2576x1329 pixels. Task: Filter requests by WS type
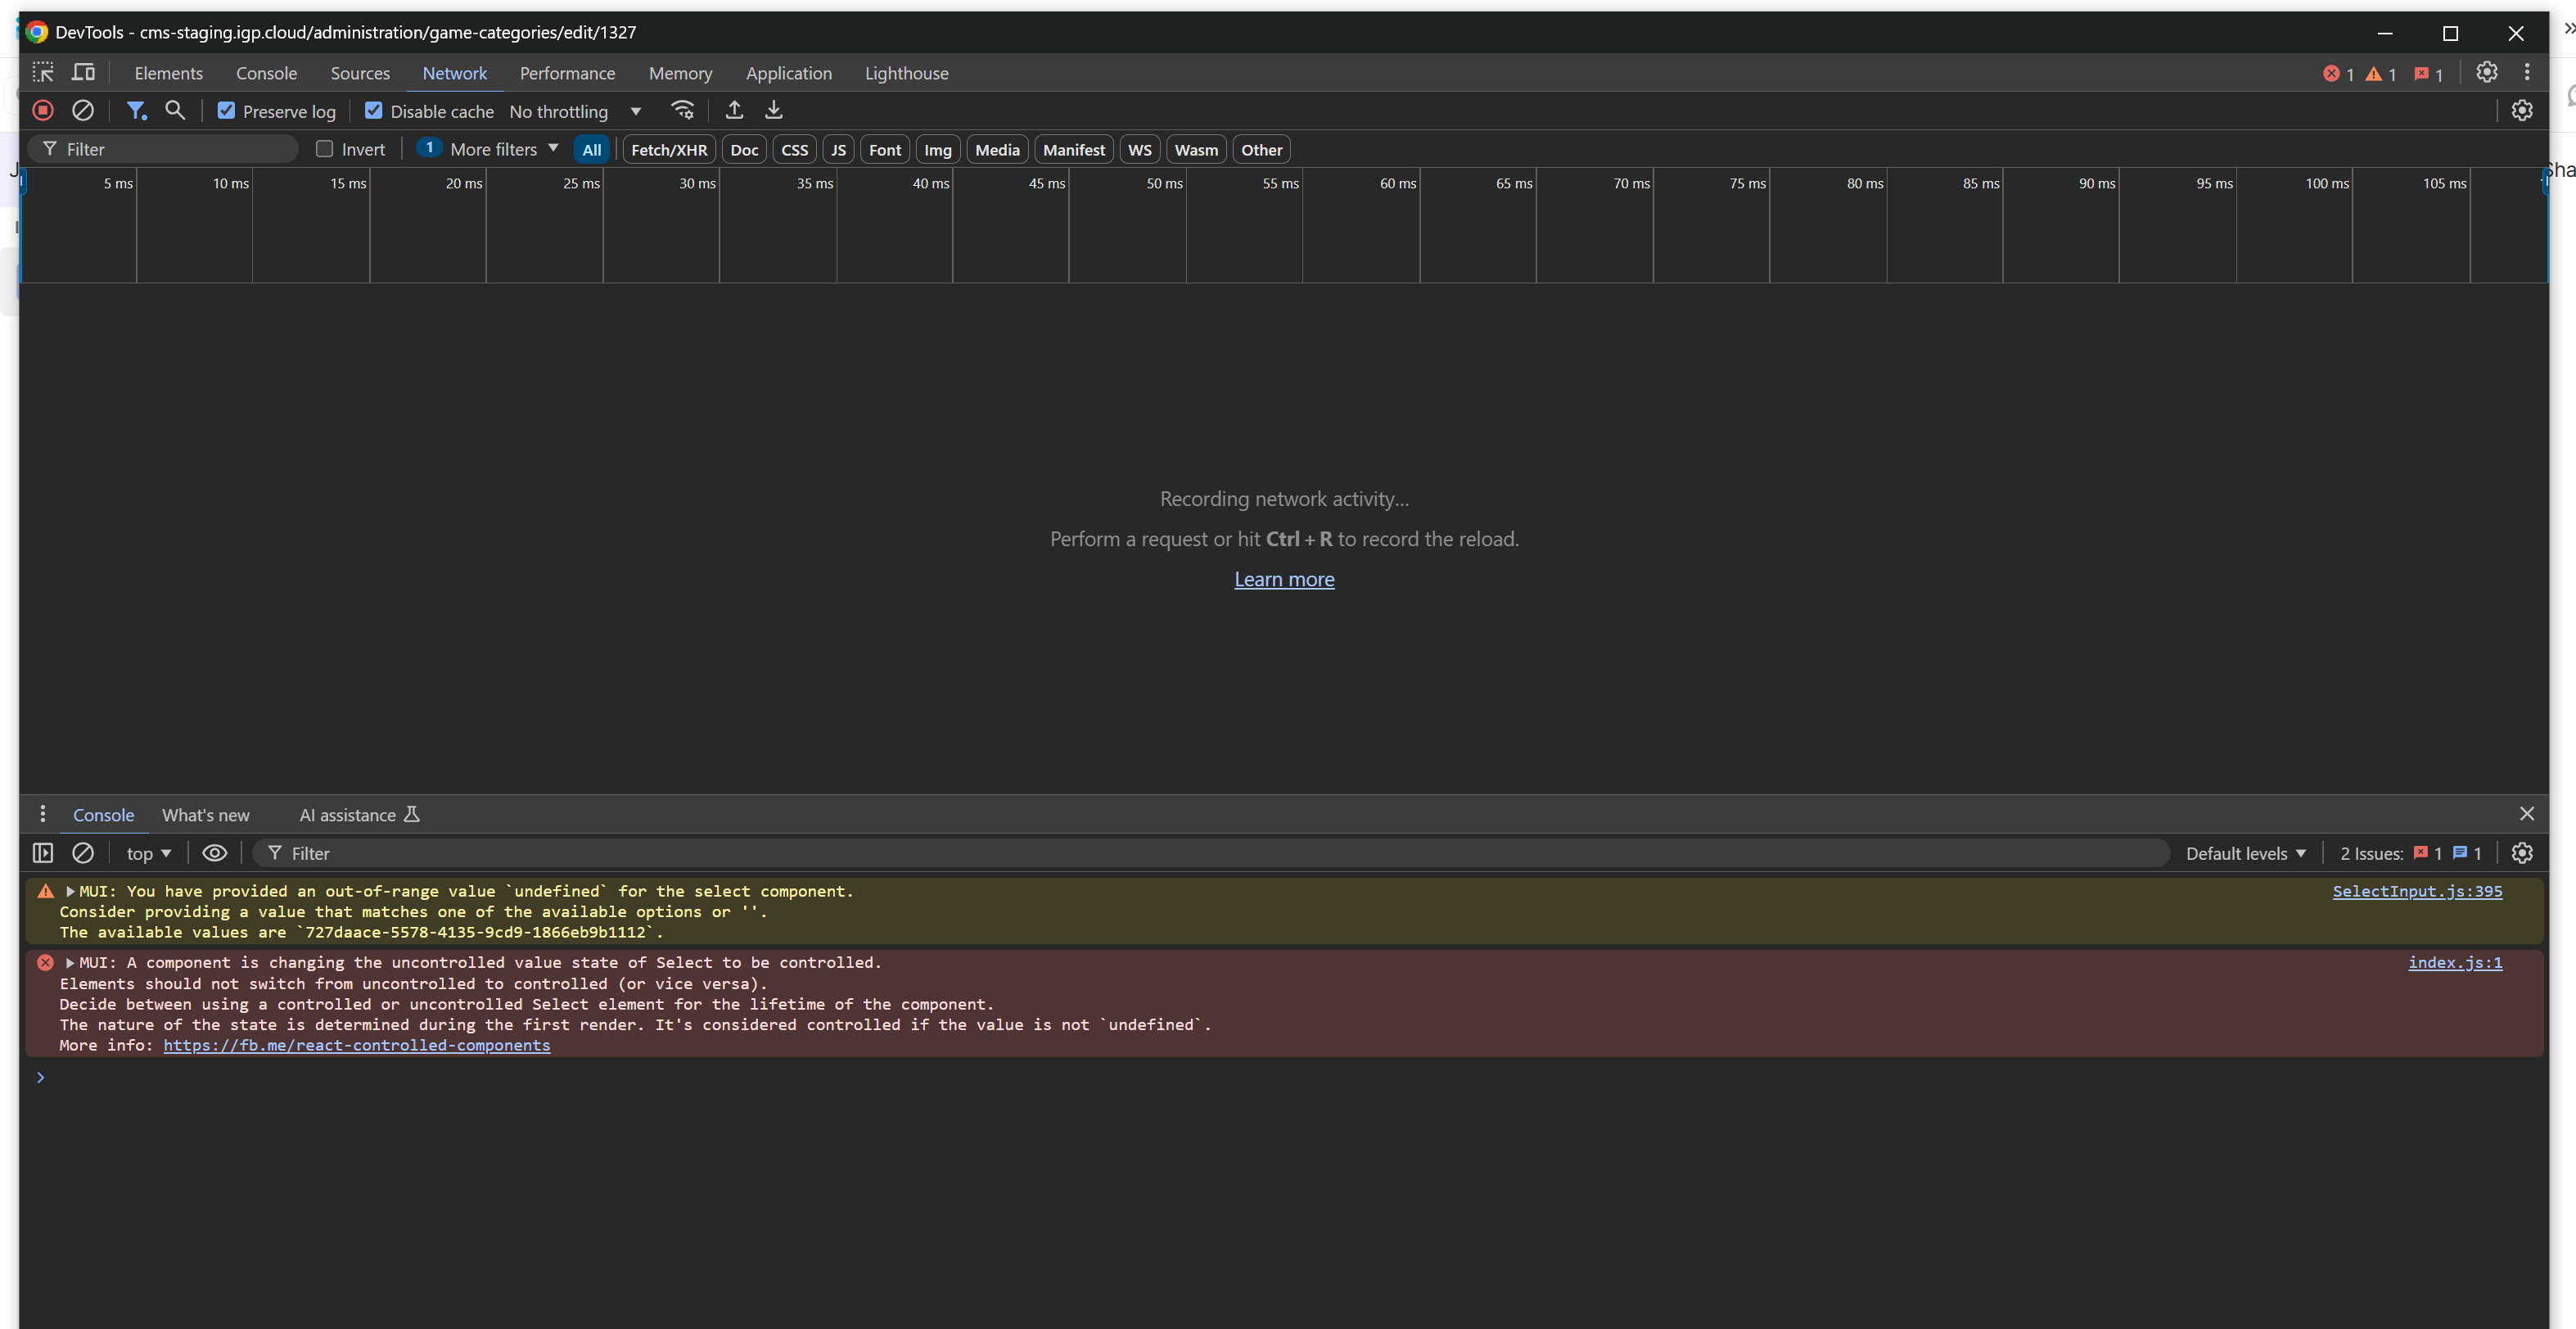click(1139, 149)
